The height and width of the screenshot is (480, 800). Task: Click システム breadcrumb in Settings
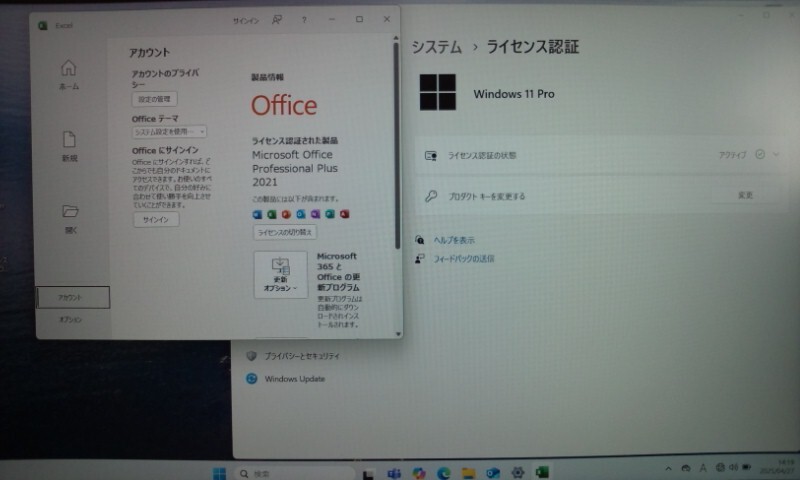437,47
